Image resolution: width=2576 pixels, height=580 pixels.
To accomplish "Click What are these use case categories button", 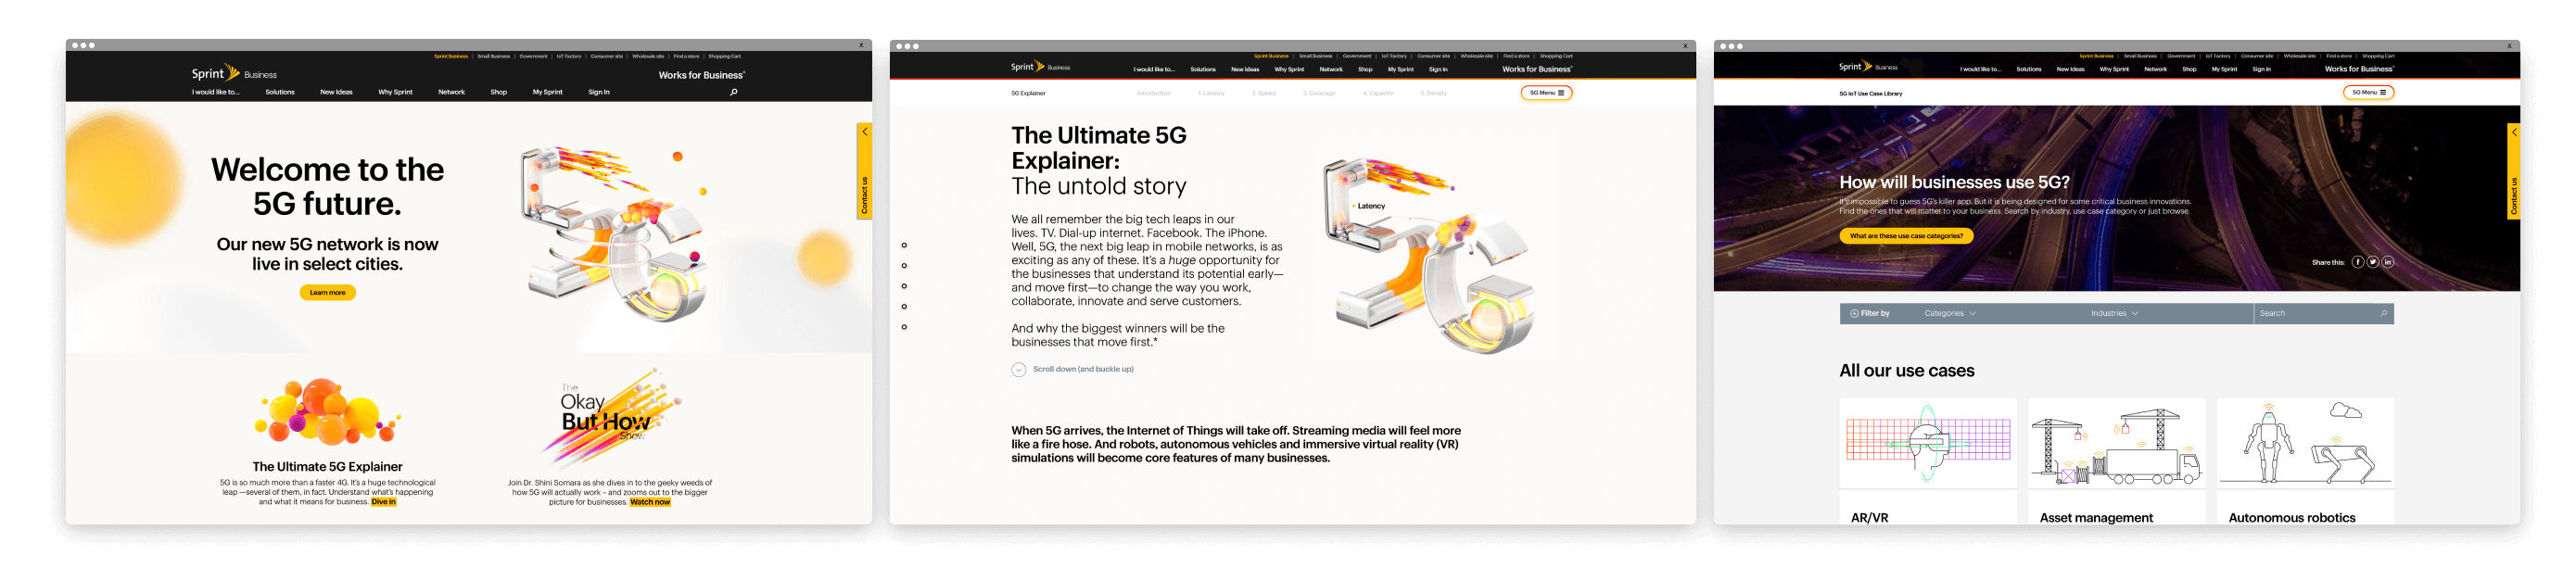I will coord(1905,236).
